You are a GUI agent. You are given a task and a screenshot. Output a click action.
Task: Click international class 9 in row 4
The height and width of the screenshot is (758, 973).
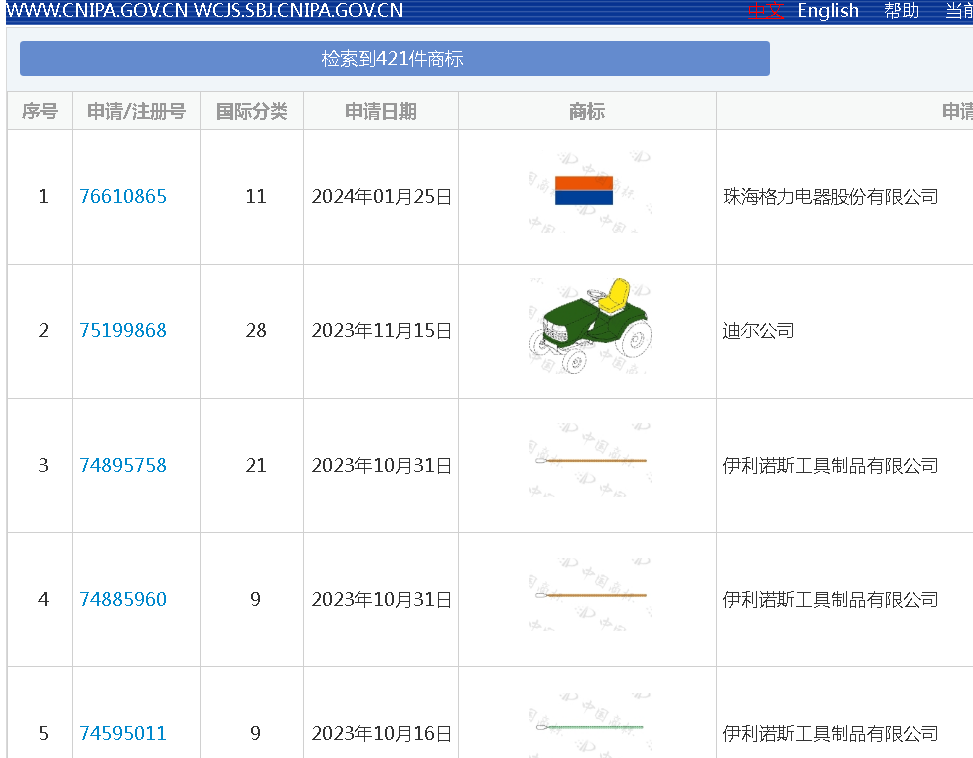pyautogui.click(x=255, y=599)
